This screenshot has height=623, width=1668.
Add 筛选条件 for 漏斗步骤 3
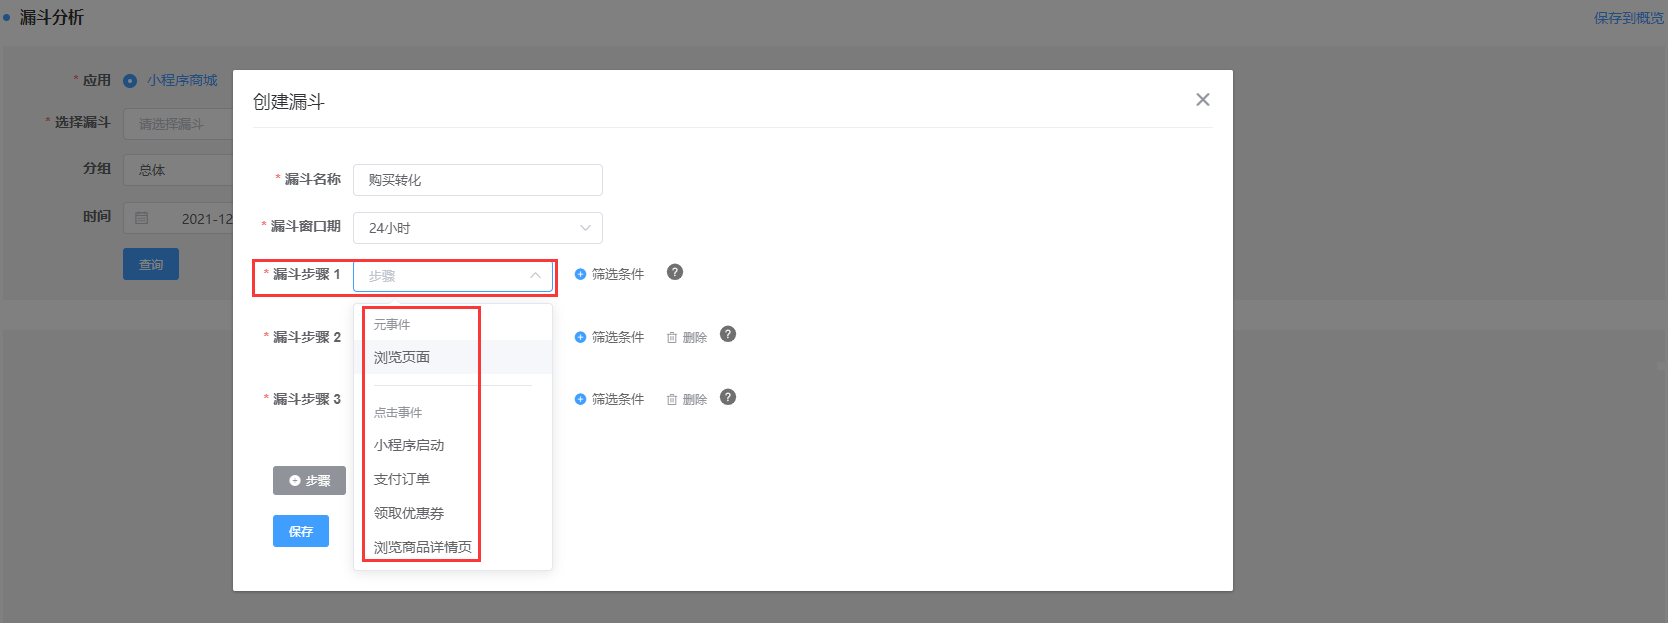[609, 399]
